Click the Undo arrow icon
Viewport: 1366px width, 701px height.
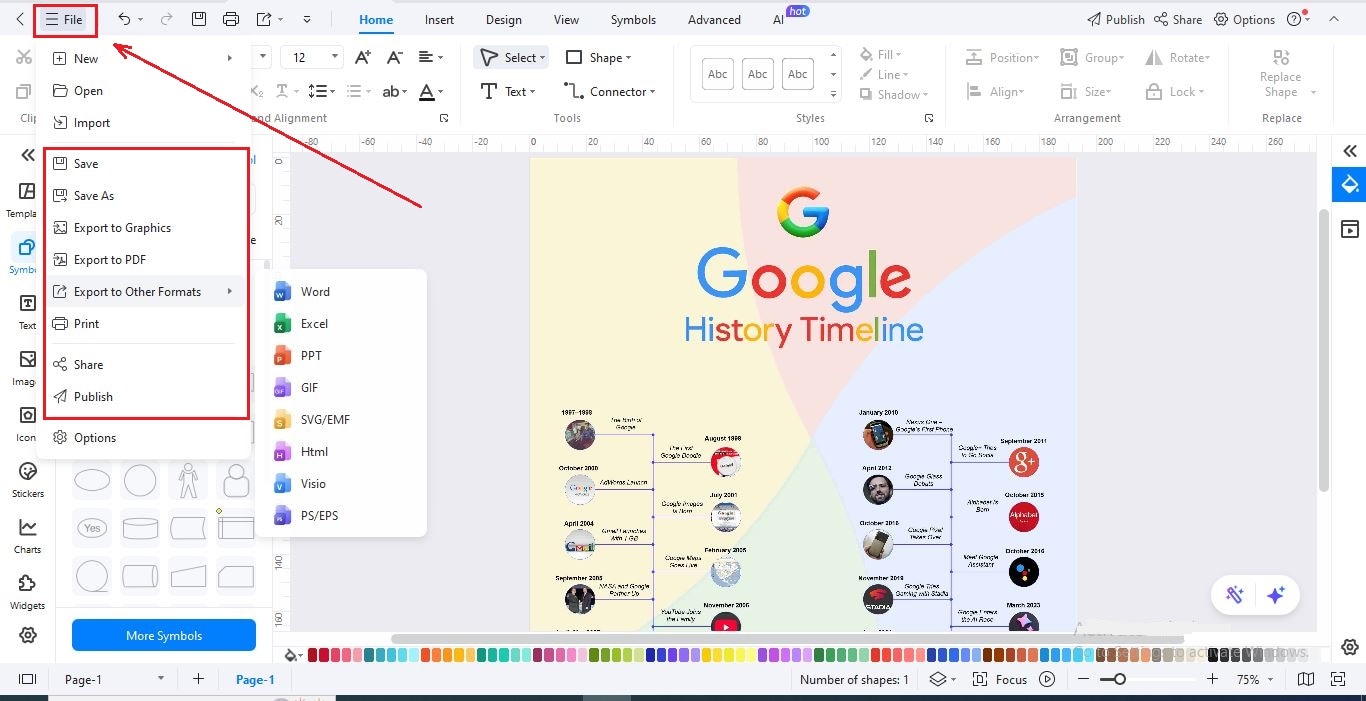pos(124,19)
